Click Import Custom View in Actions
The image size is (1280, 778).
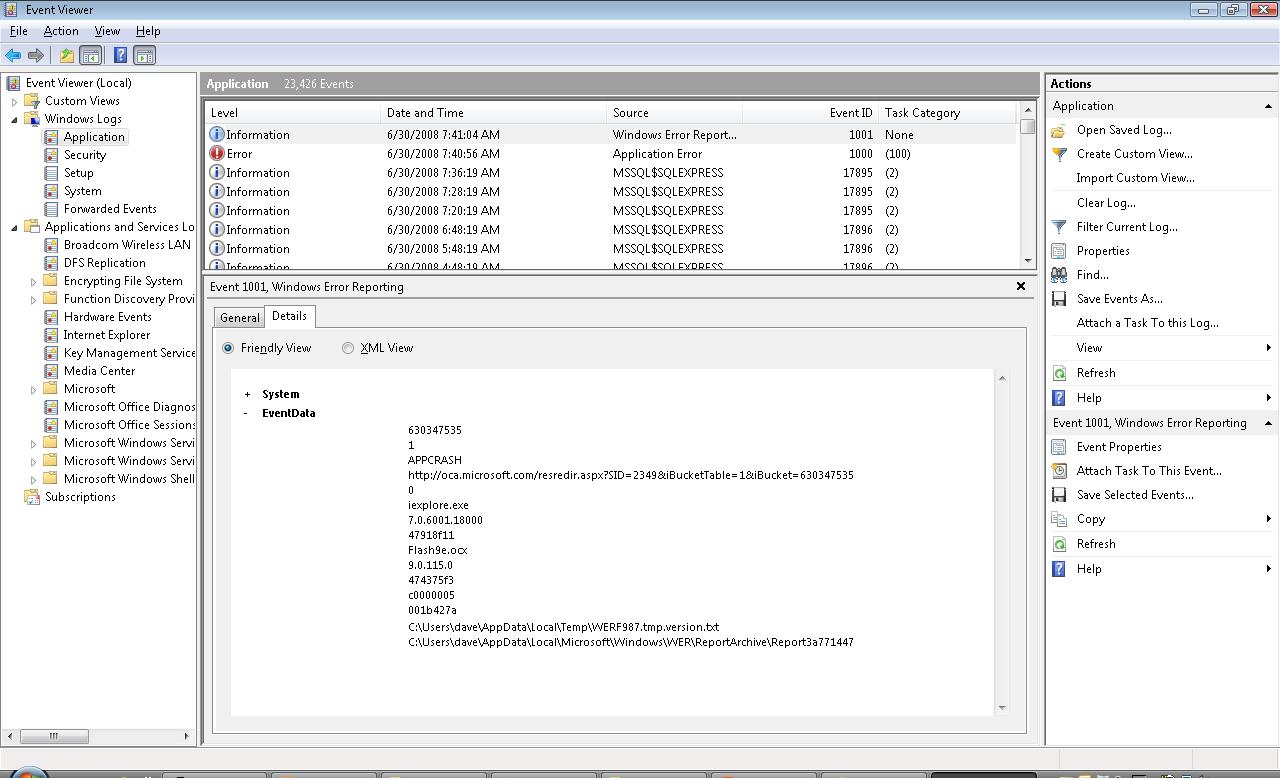(x=1135, y=178)
